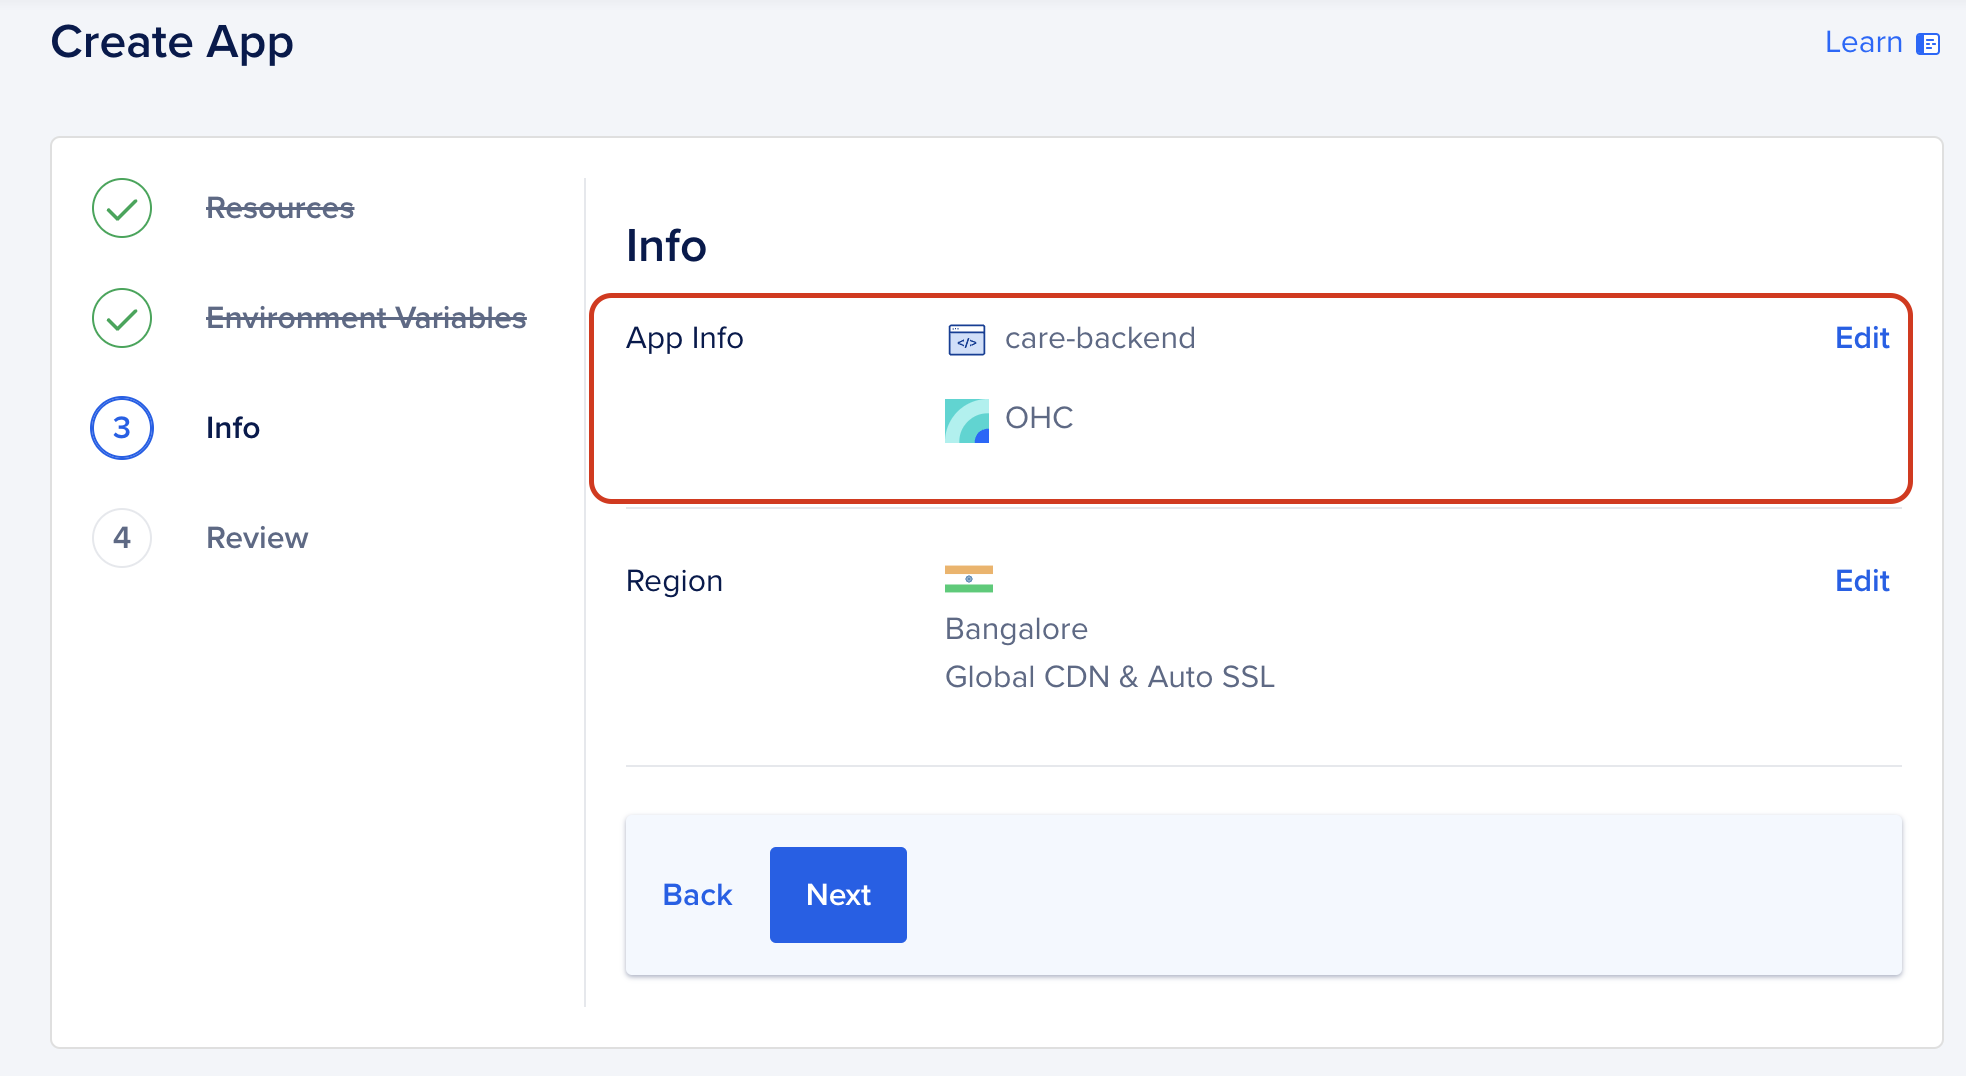Click the care-backend code window icon
This screenshot has height=1076, width=1966.
tap(966, 340)
